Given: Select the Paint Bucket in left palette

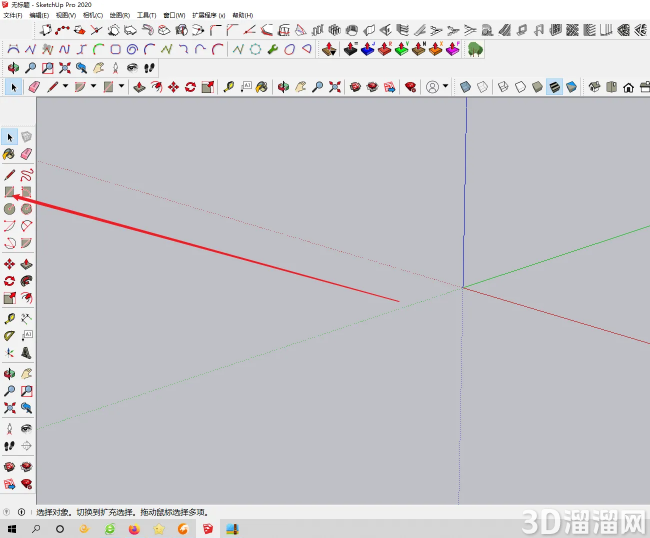Looking at the screenshot, I should tap(9, 154).
